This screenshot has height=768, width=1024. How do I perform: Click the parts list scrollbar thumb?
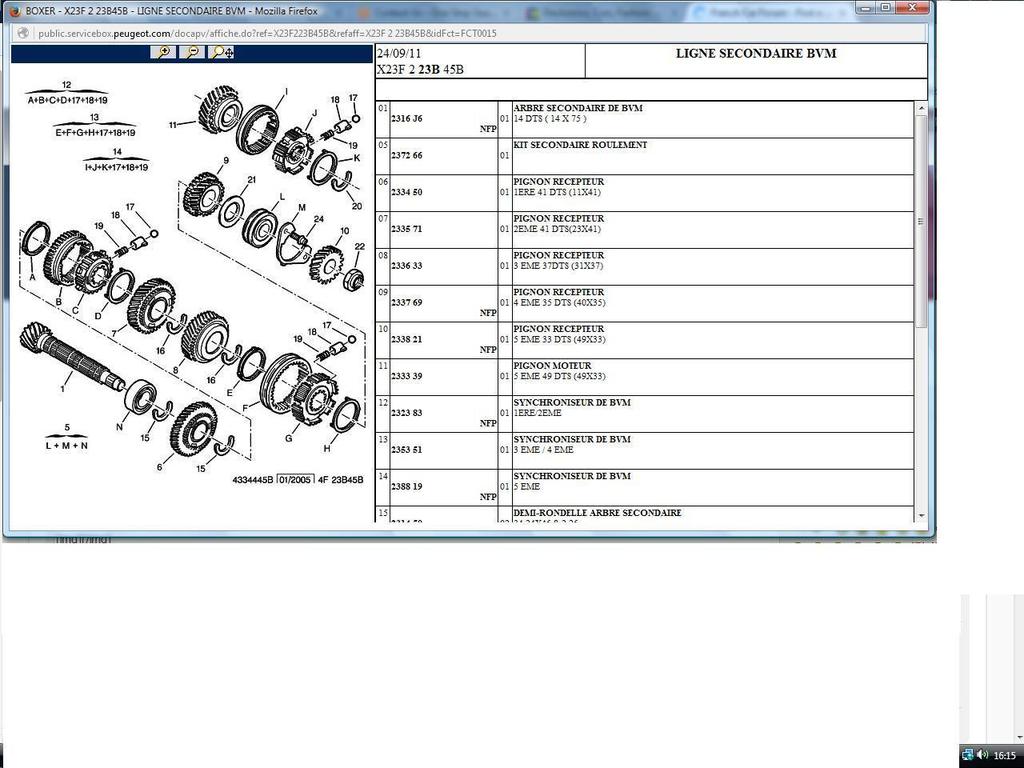[921, 221]
